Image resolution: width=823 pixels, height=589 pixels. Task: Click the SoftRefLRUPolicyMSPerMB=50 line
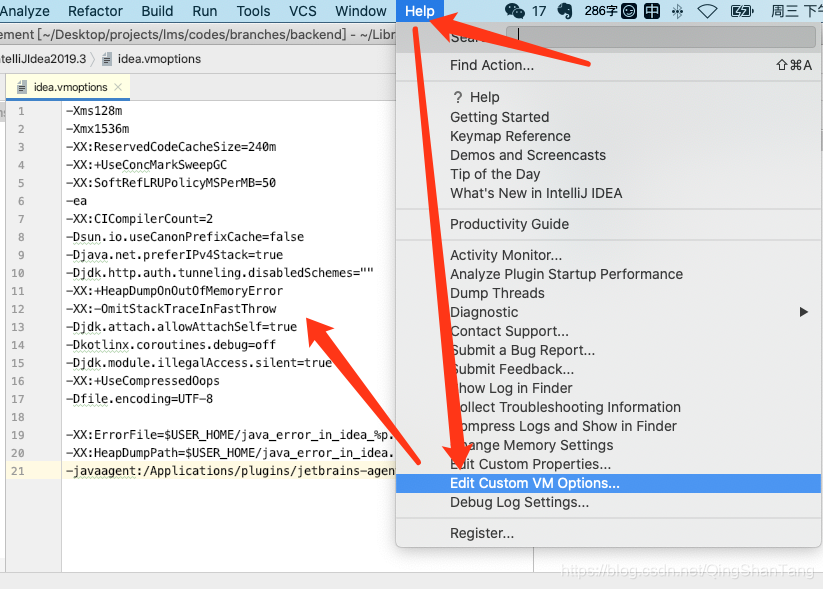[x=171, y=183]
